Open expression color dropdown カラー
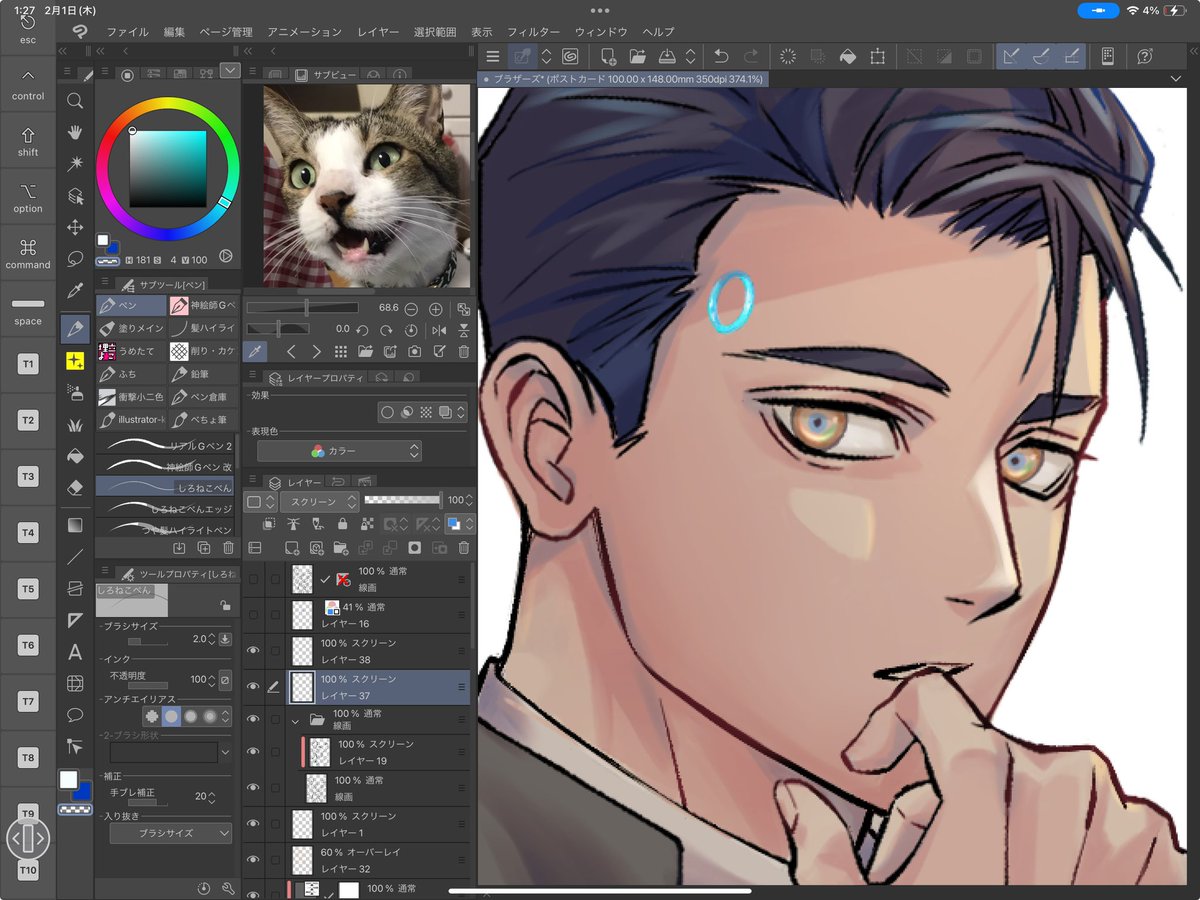This screenshot has width=1200, height=900. click(x=339, y=451)
